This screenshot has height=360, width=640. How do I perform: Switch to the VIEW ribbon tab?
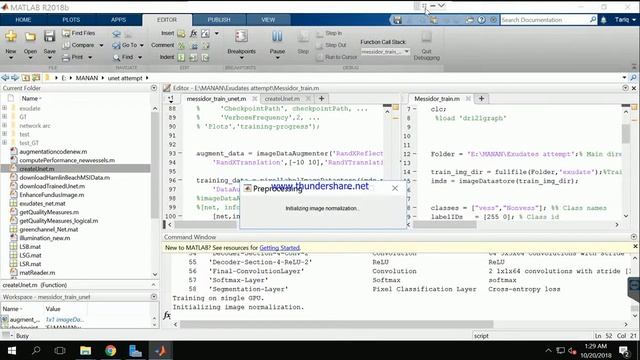(268, 20)
